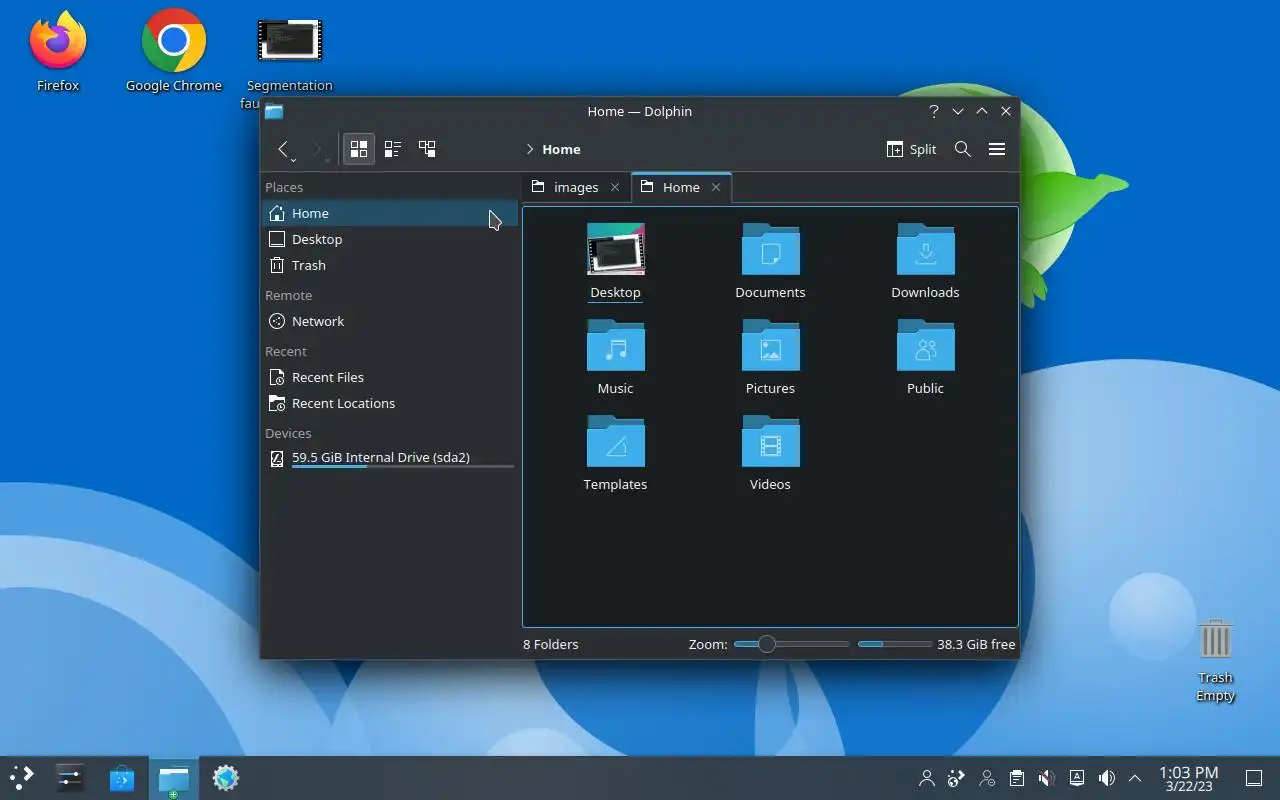Close the Home tab
1280x800 pixels.
click(716, 187)
